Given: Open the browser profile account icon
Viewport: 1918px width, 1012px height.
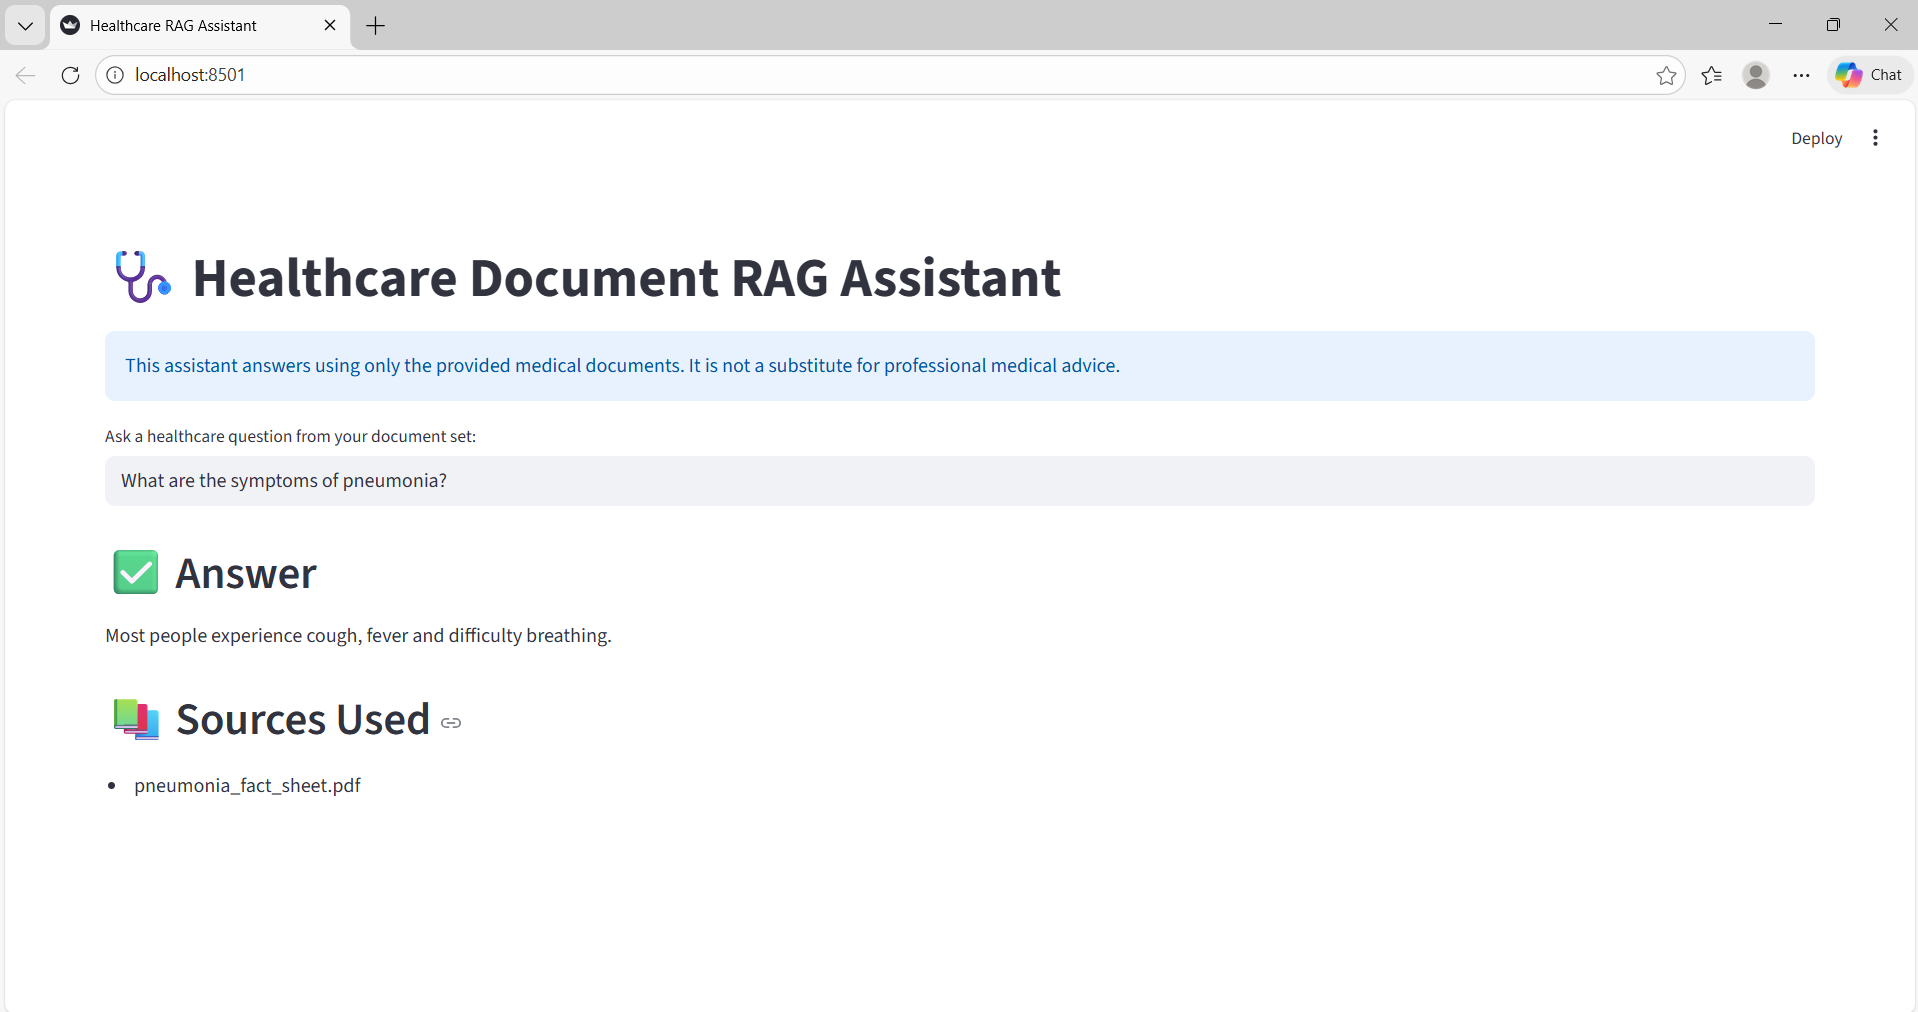Looking at the screenshot, I should click(x=1757, y=75).
